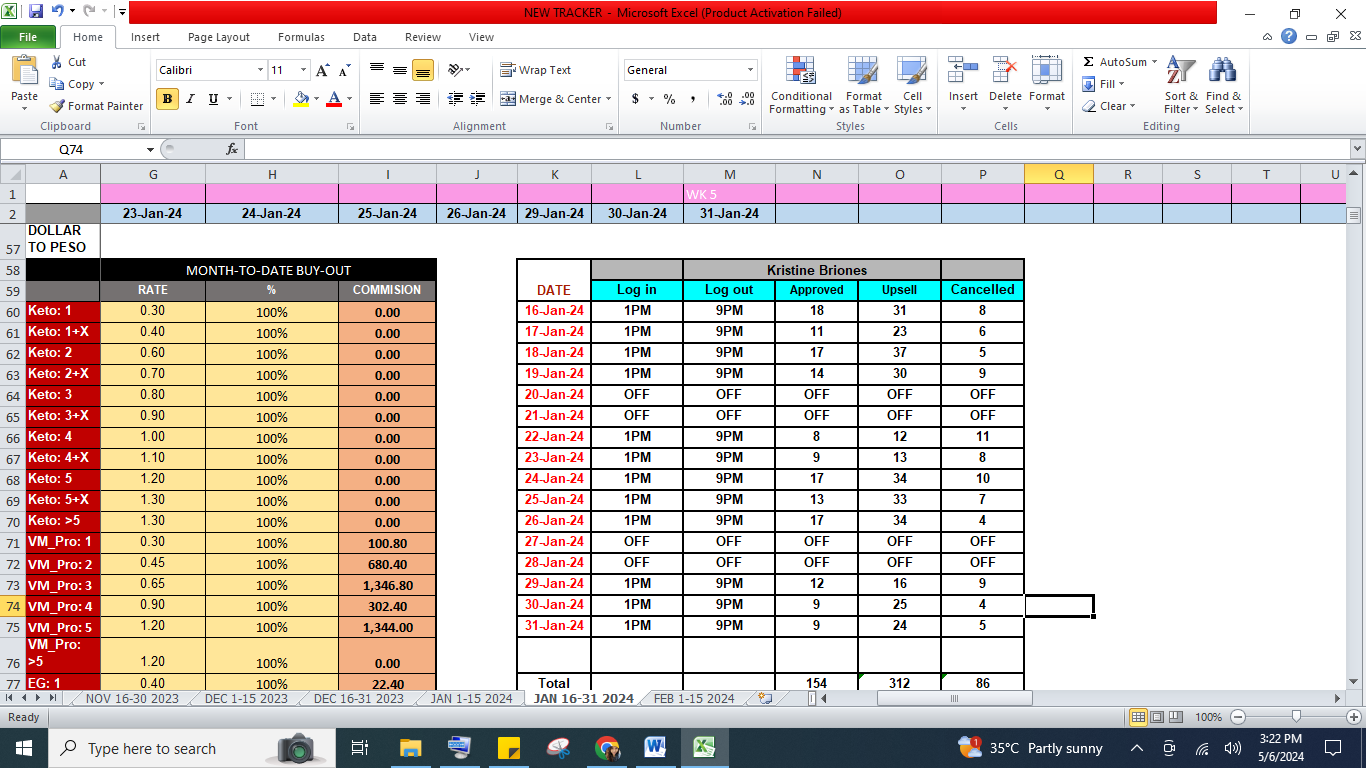Expand the Name Box dropdown arrow

[150, 149]
